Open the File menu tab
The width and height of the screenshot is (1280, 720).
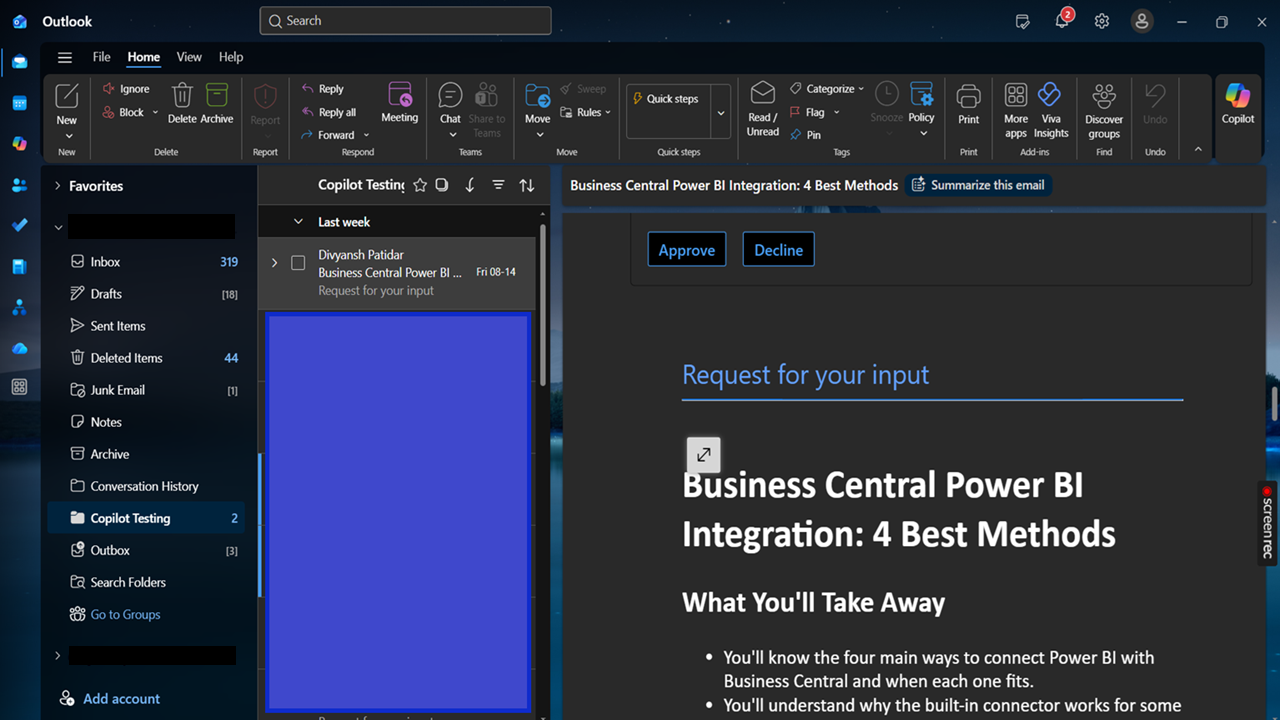[x=102, y=57]
